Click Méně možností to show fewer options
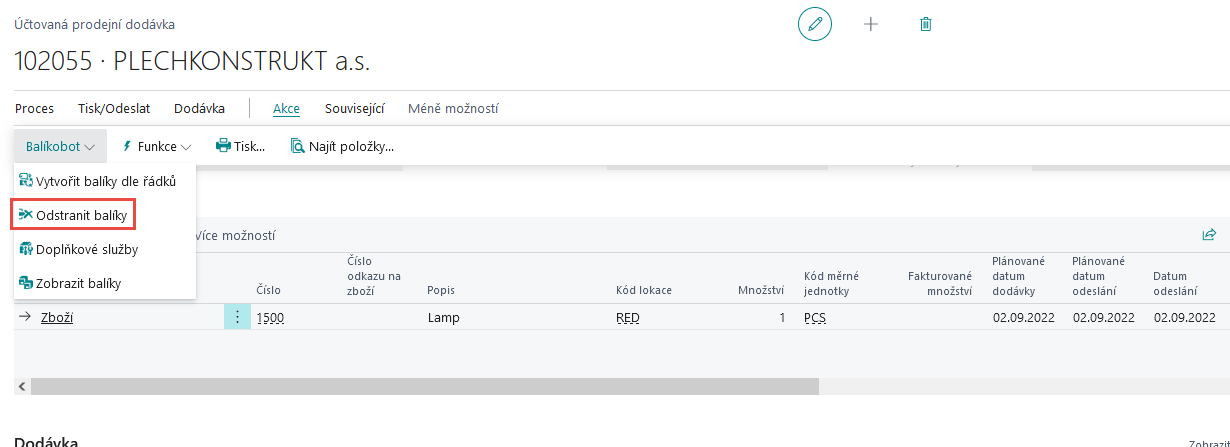1230x447 pixels. coord(453,108)
